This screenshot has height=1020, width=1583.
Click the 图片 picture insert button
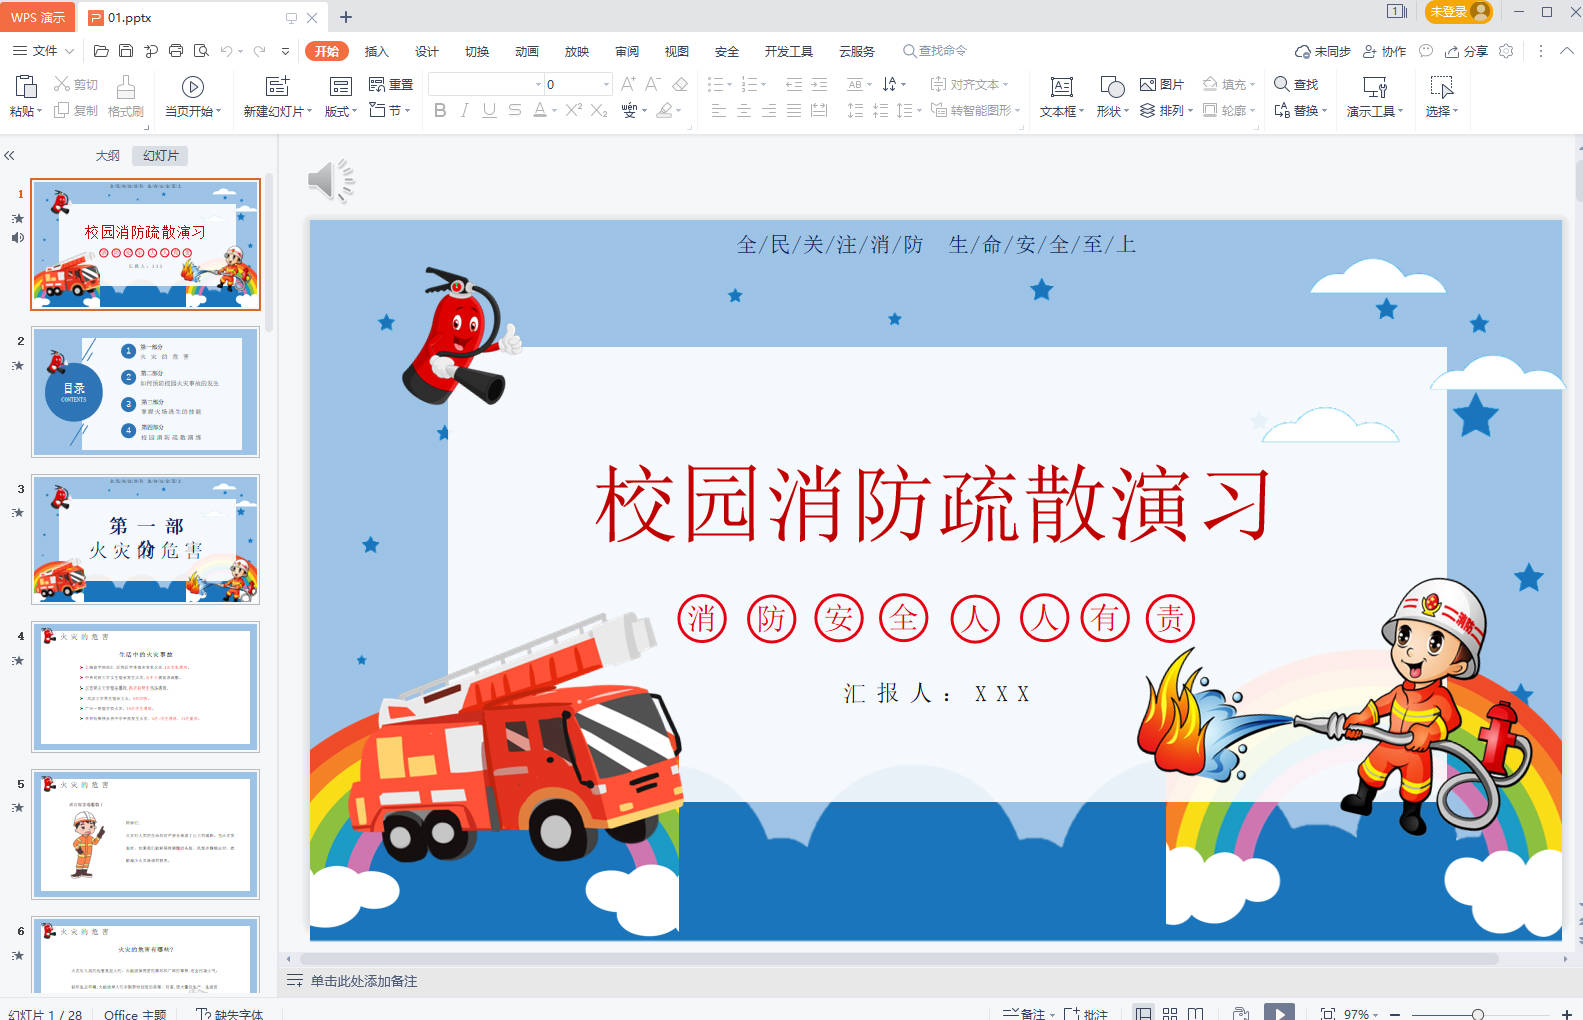pos(1162,84)
